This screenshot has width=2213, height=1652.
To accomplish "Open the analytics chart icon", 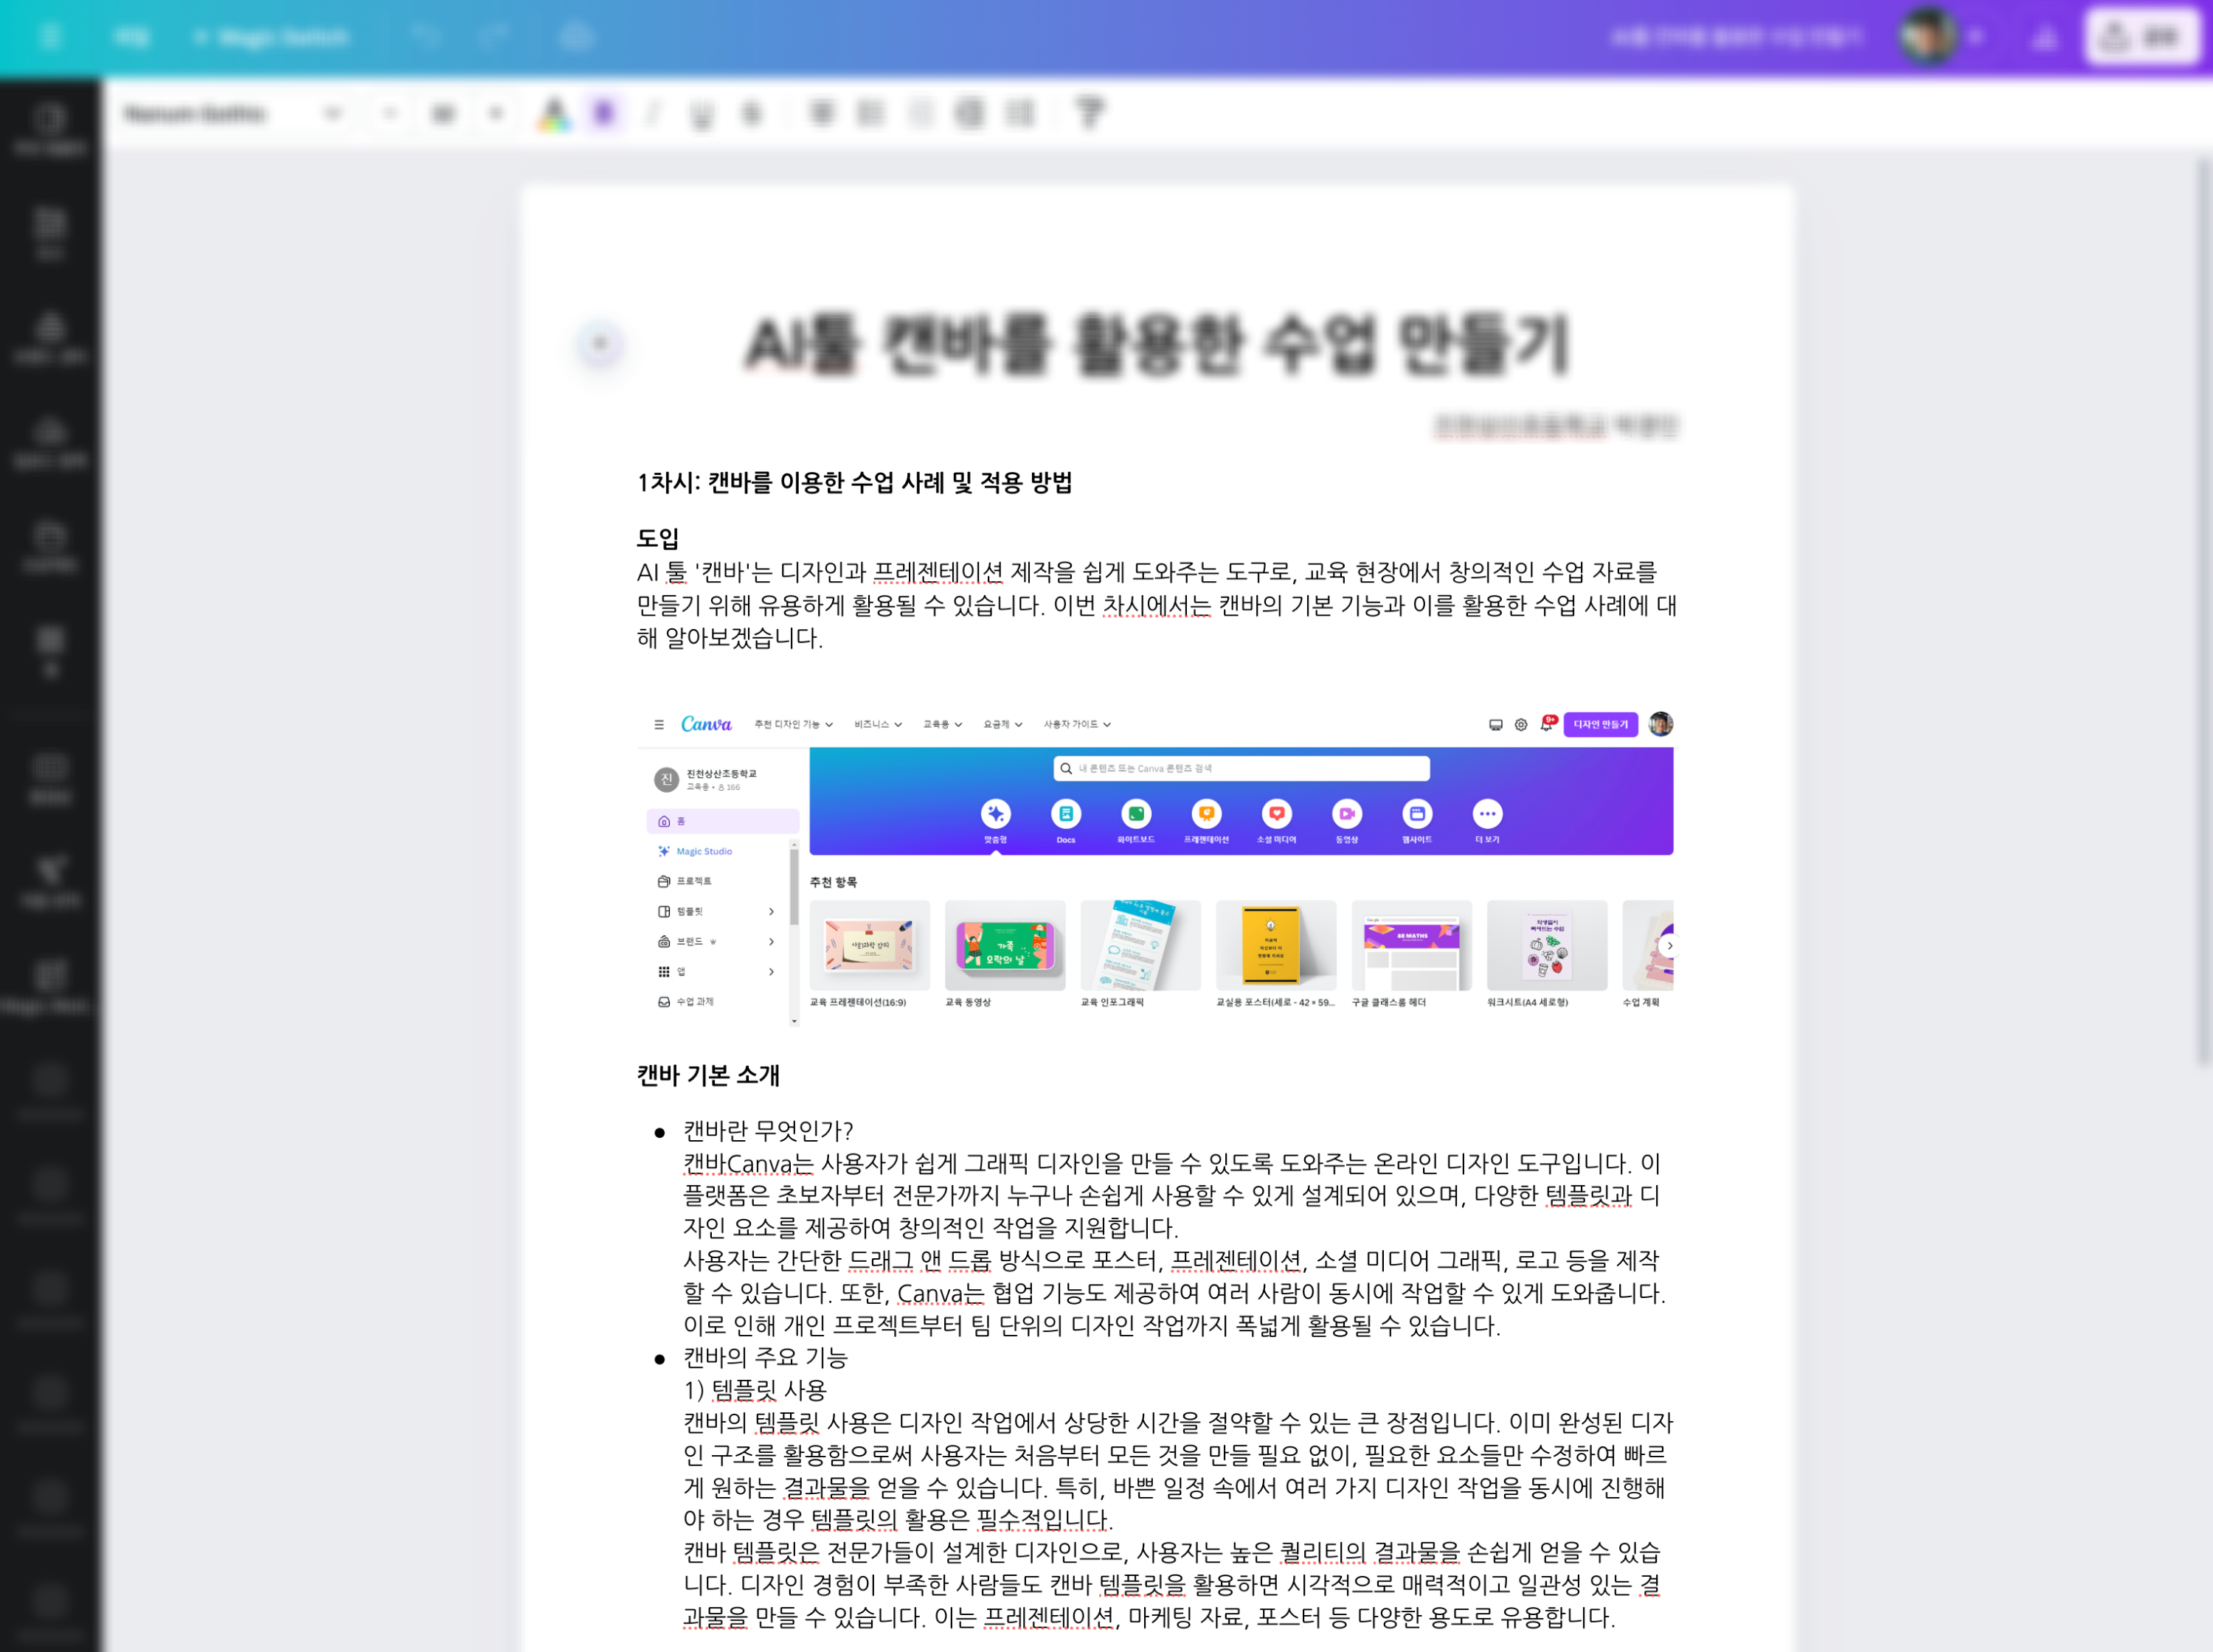I will [x=2046, y=38].
